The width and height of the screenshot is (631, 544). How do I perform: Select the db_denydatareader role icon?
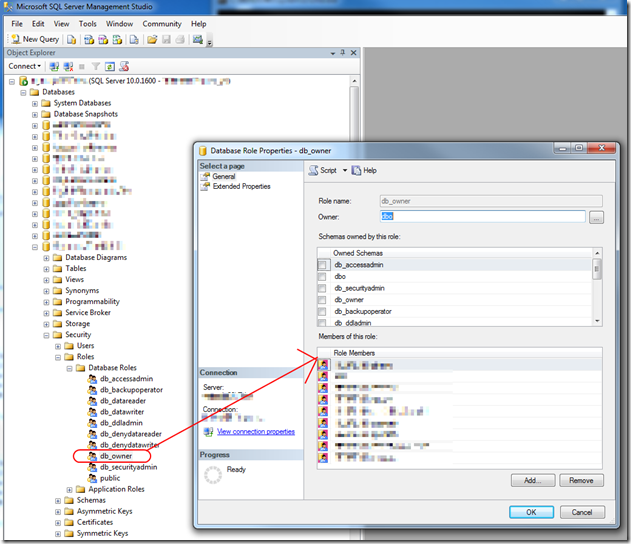(x=92, y=434)
